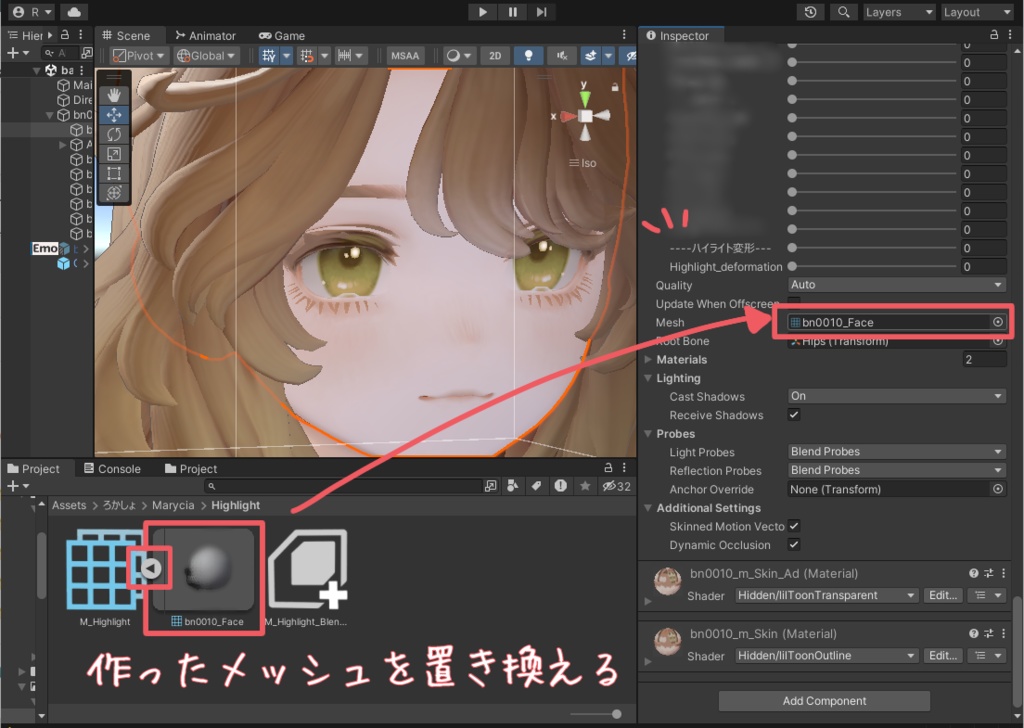
Task: Change the Quality dropdown from Auto
Action: (895, 285)
